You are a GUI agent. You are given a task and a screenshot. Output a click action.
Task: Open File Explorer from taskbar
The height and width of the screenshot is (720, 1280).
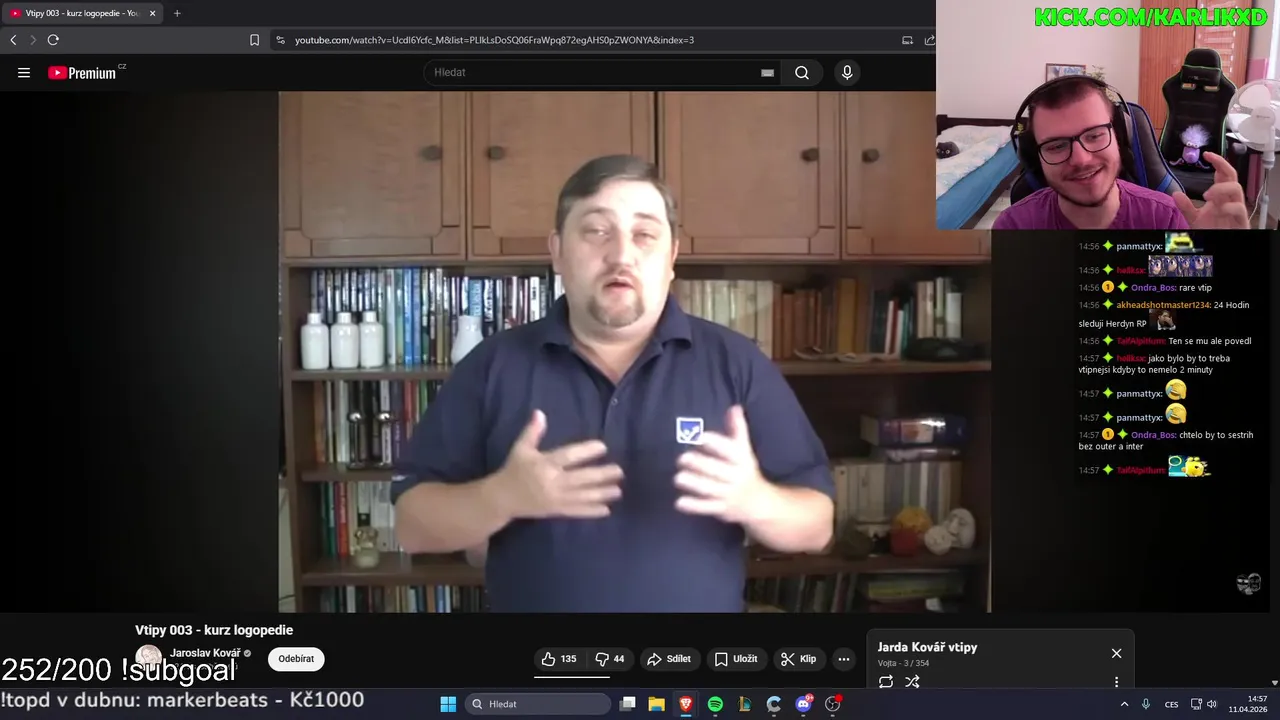657,704
